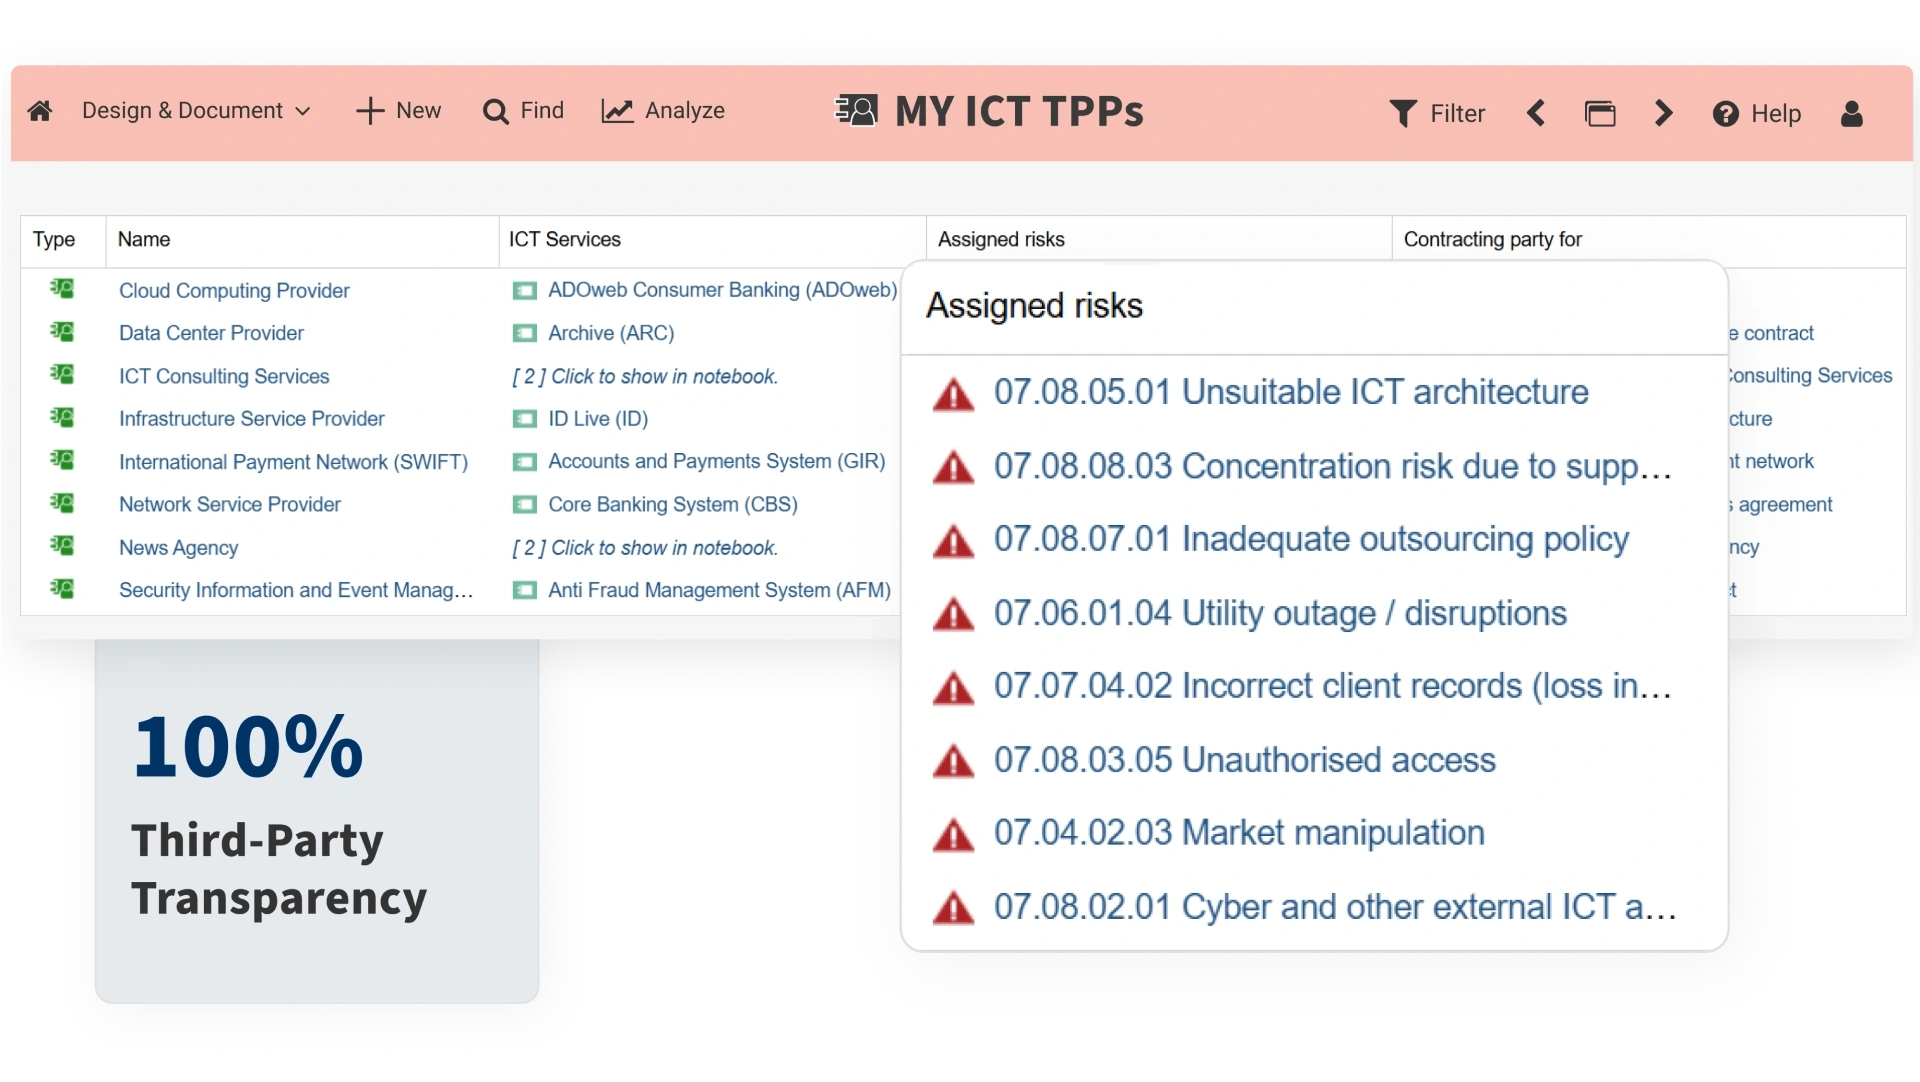This screenshot has height=1082, width=1920.
Task: Navigate back with the left chevron arrow
Action: pyautogui.click(x=1536, y=113)
